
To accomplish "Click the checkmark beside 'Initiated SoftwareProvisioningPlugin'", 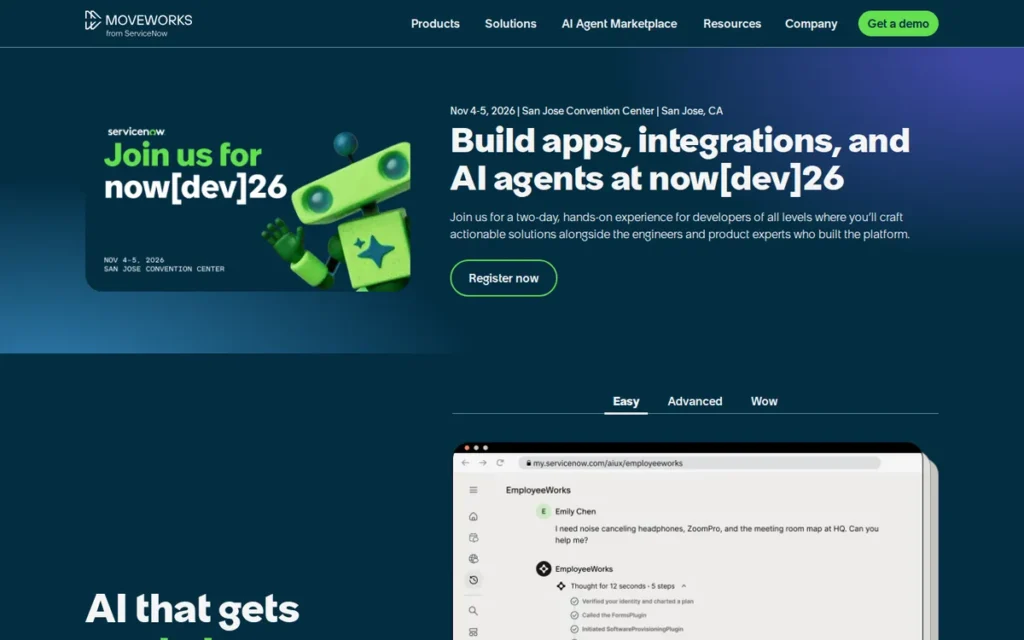I will [574, 629].
